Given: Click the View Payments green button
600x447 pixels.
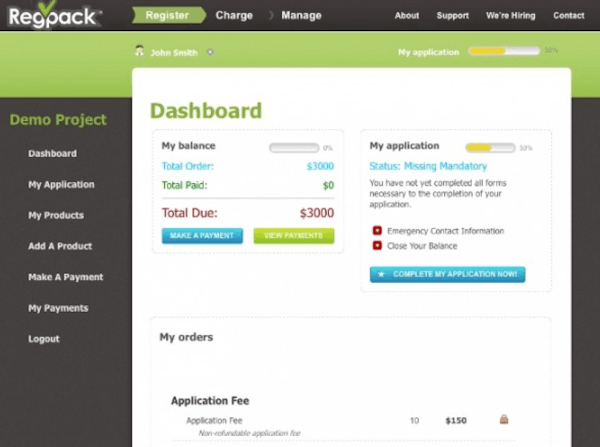Looking at the screenshot, I should pyautogui.click(x=294, y=236).
